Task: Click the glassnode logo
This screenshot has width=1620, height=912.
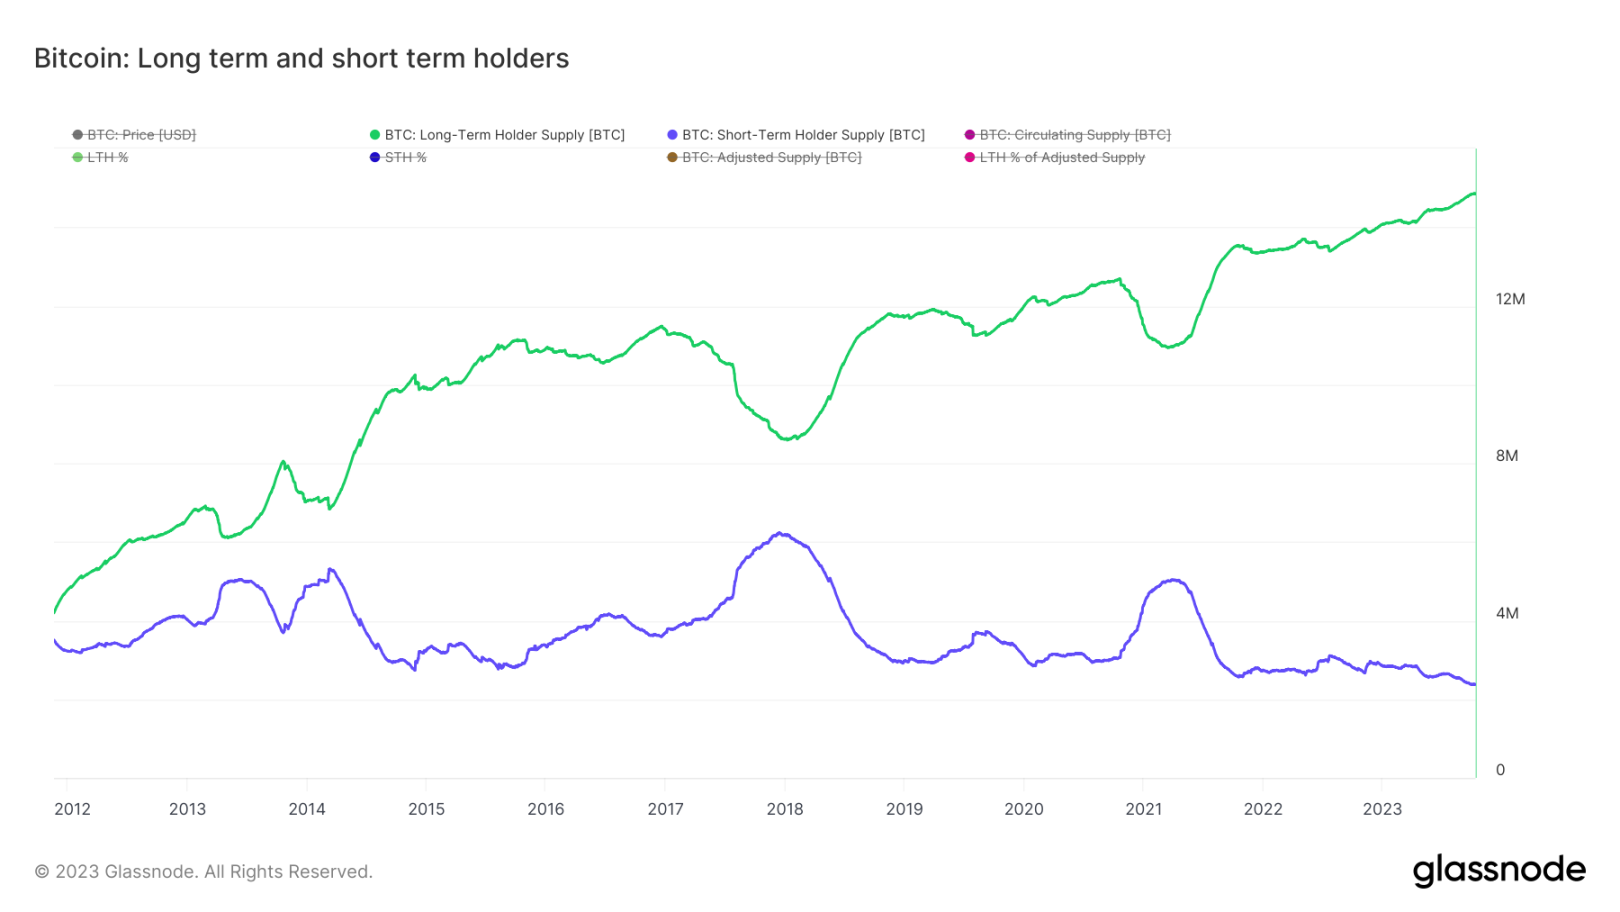Action: 1498,870
